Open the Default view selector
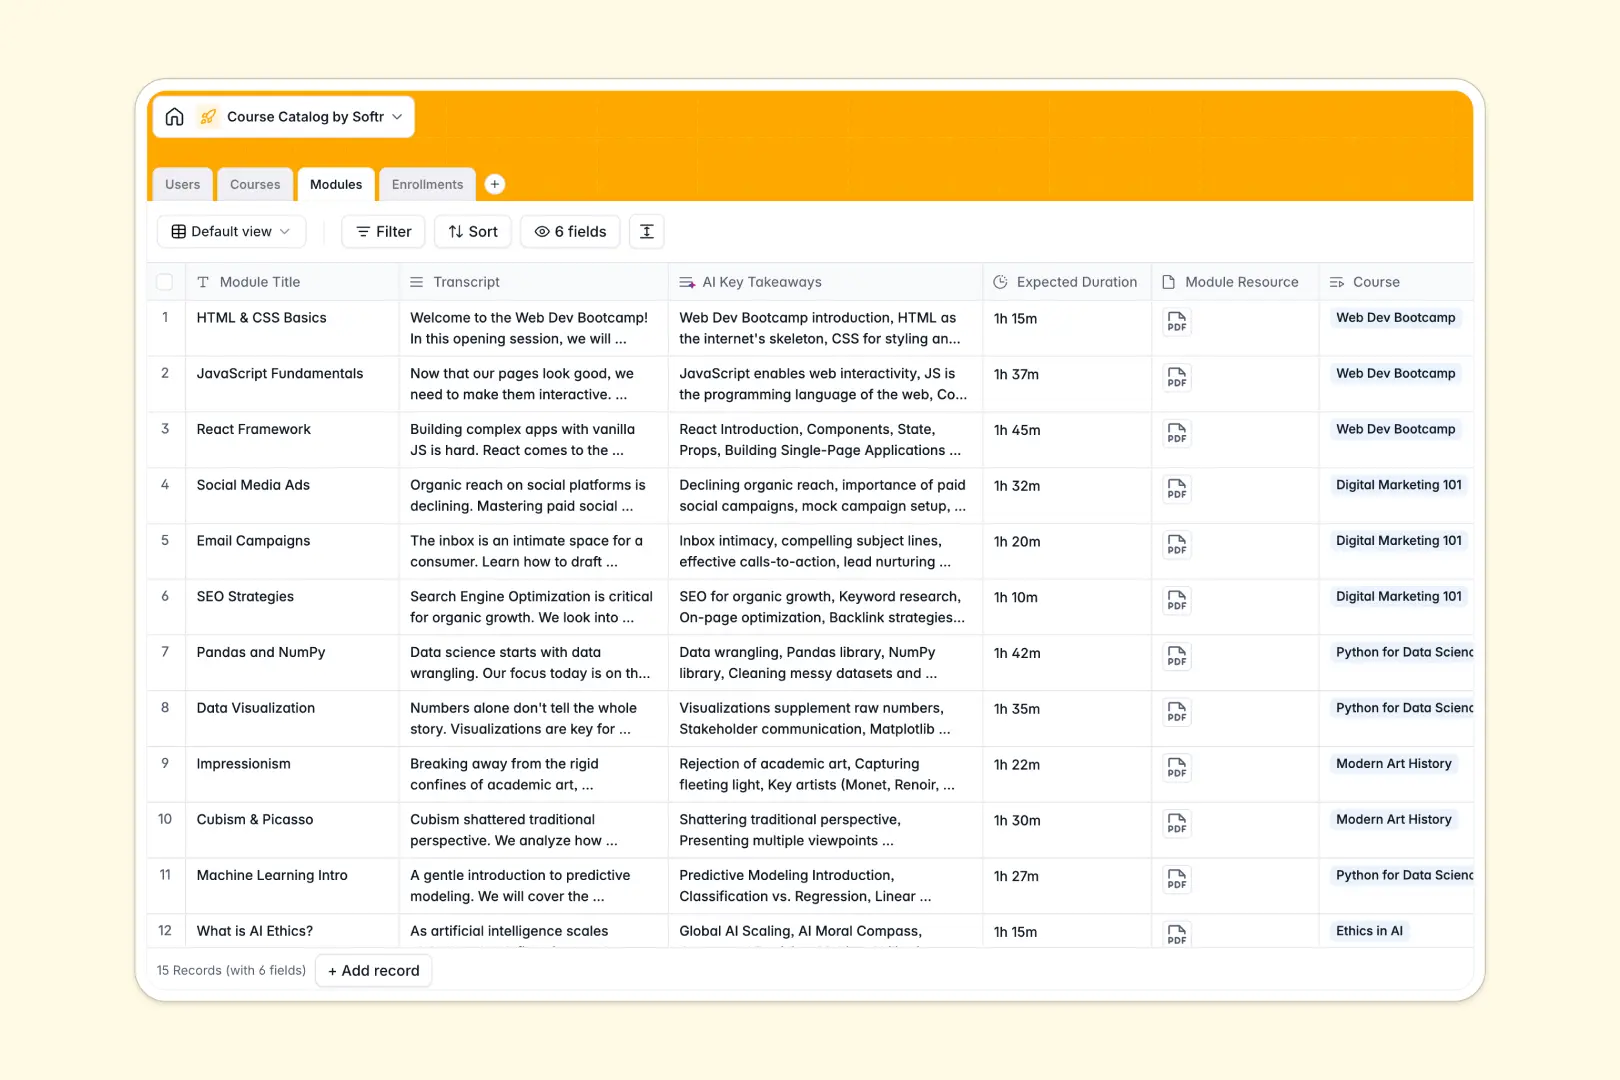Screen dimensions: 1620x1080 [x=231, y=231]
